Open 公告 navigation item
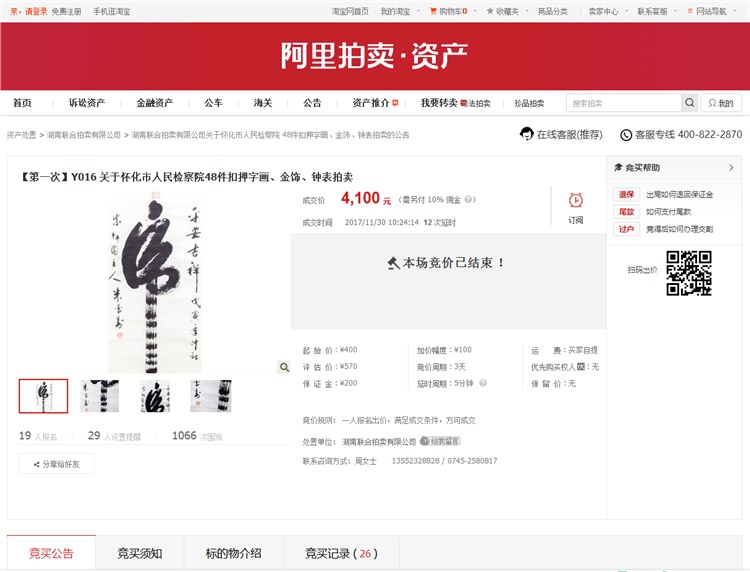The width and height of the screenshot is (750, 572). click(x=312, y=103)
